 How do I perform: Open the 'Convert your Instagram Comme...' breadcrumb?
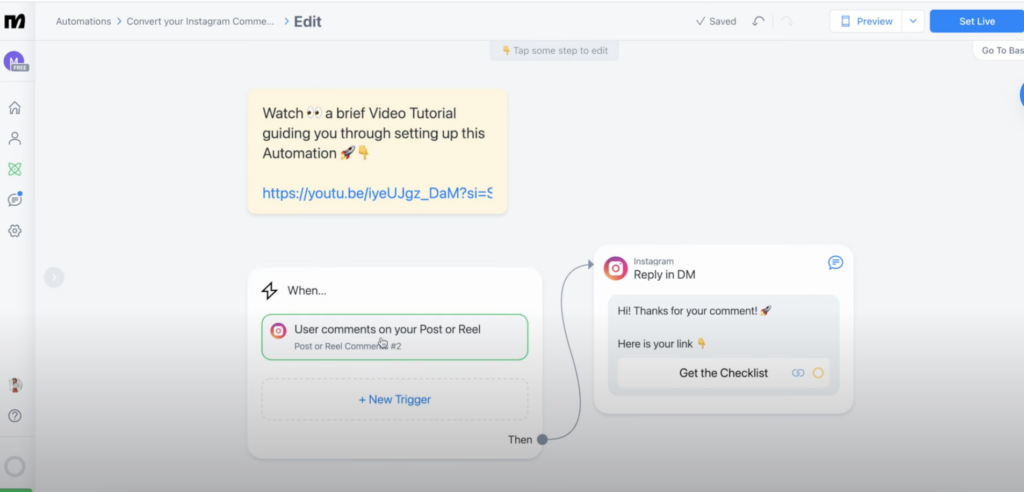[x=200, y=22]
